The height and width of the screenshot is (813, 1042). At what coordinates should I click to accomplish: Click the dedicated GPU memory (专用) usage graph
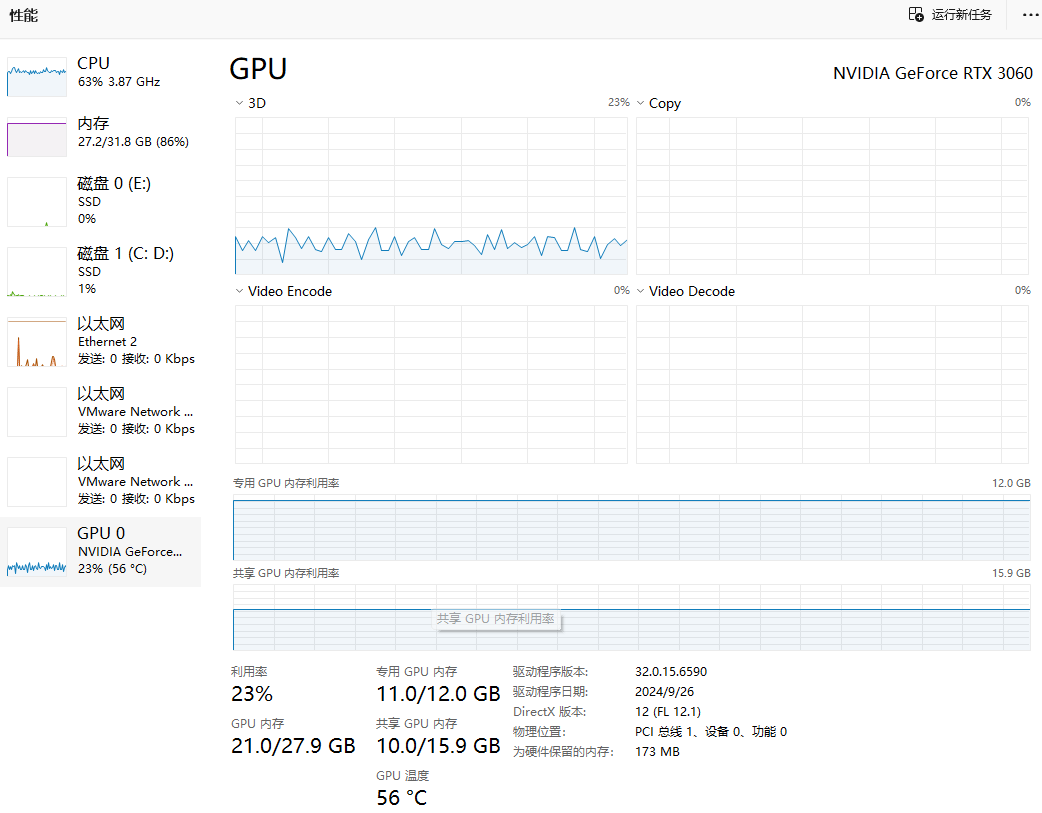pos(631,530)
